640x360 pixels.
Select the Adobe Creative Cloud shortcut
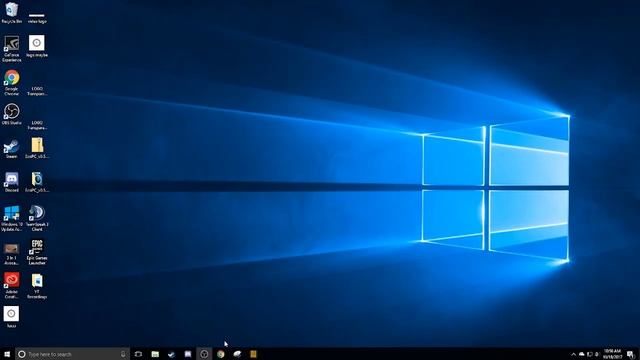coord(11,286)
